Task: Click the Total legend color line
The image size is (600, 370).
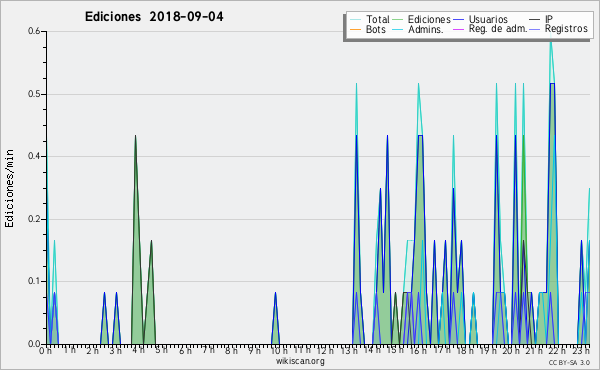Action: 355,20
